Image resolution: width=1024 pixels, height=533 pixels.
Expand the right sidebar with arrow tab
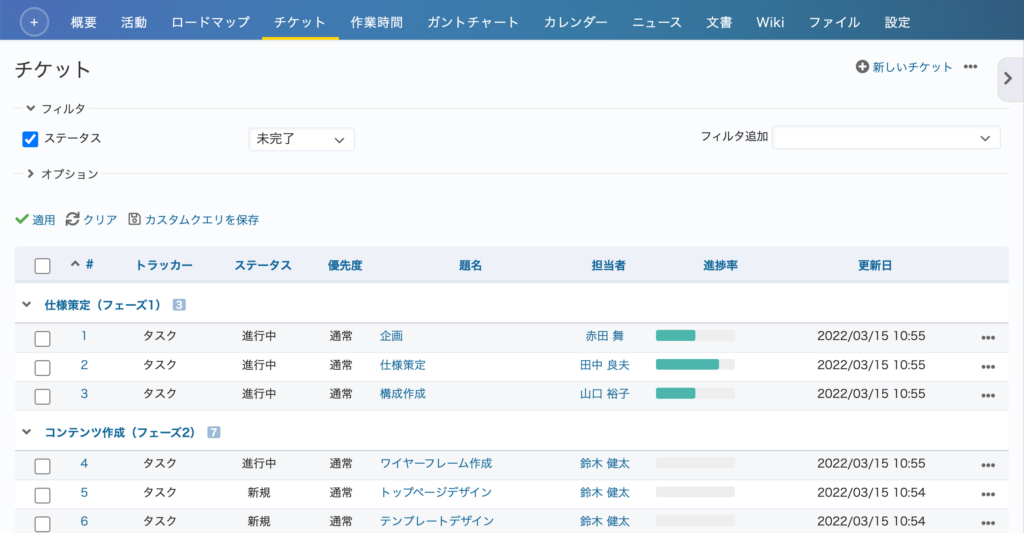[x=1008, y=79]
